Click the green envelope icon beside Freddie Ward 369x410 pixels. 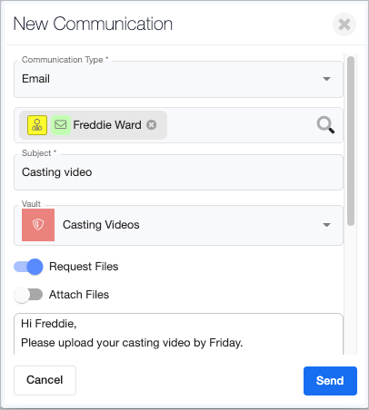tap(61, 125)
